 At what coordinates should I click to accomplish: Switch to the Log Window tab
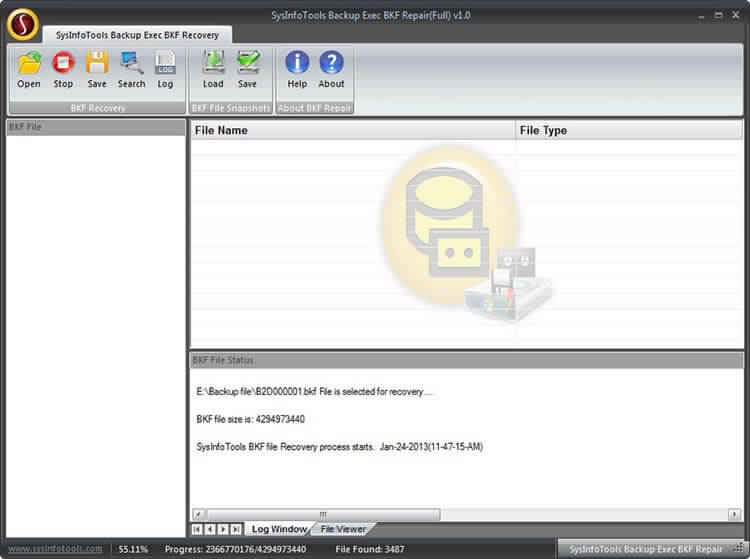279,529
